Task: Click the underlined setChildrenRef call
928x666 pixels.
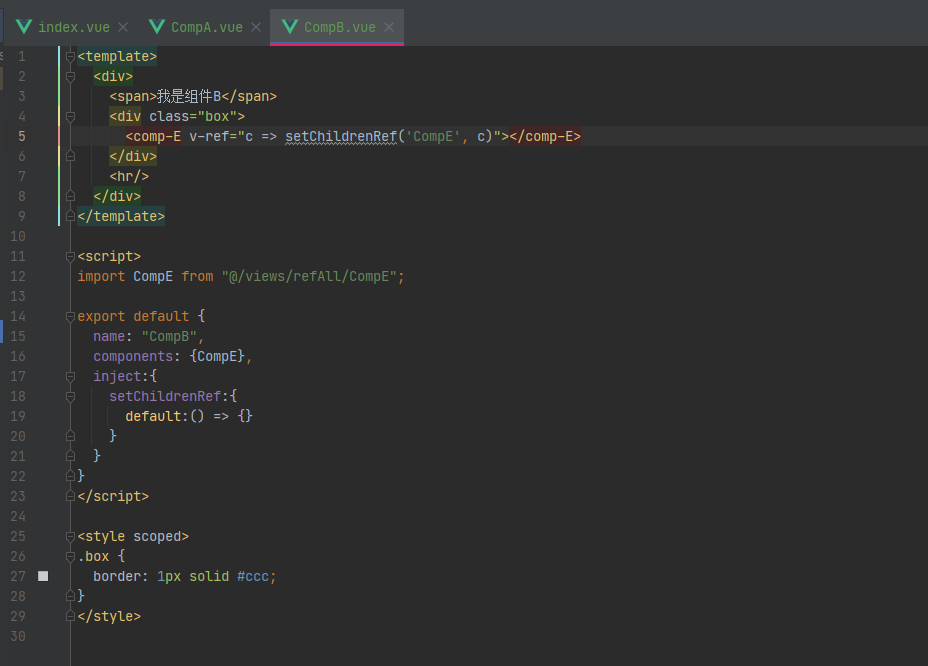Action: [x=341, y=137]
